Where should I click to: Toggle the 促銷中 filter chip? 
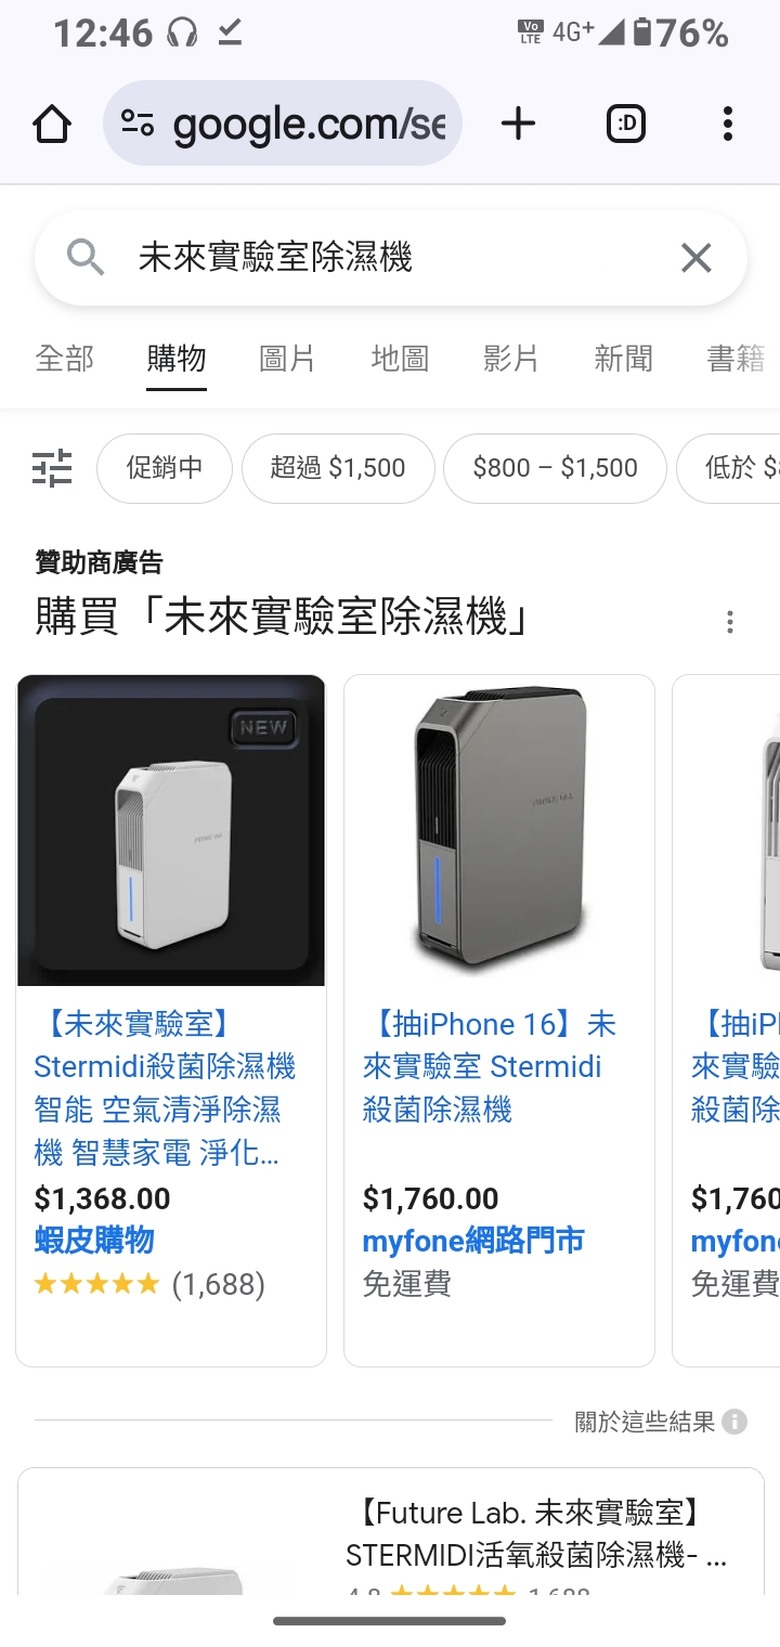[x=165, y=468]
